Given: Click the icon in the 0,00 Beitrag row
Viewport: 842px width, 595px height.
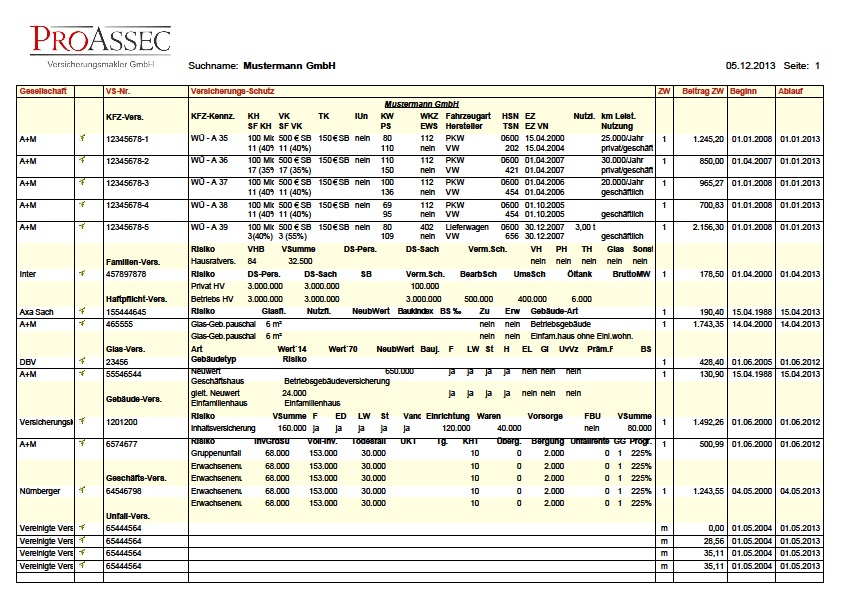Looking at the screenshot, I should [x=82, y=527].
